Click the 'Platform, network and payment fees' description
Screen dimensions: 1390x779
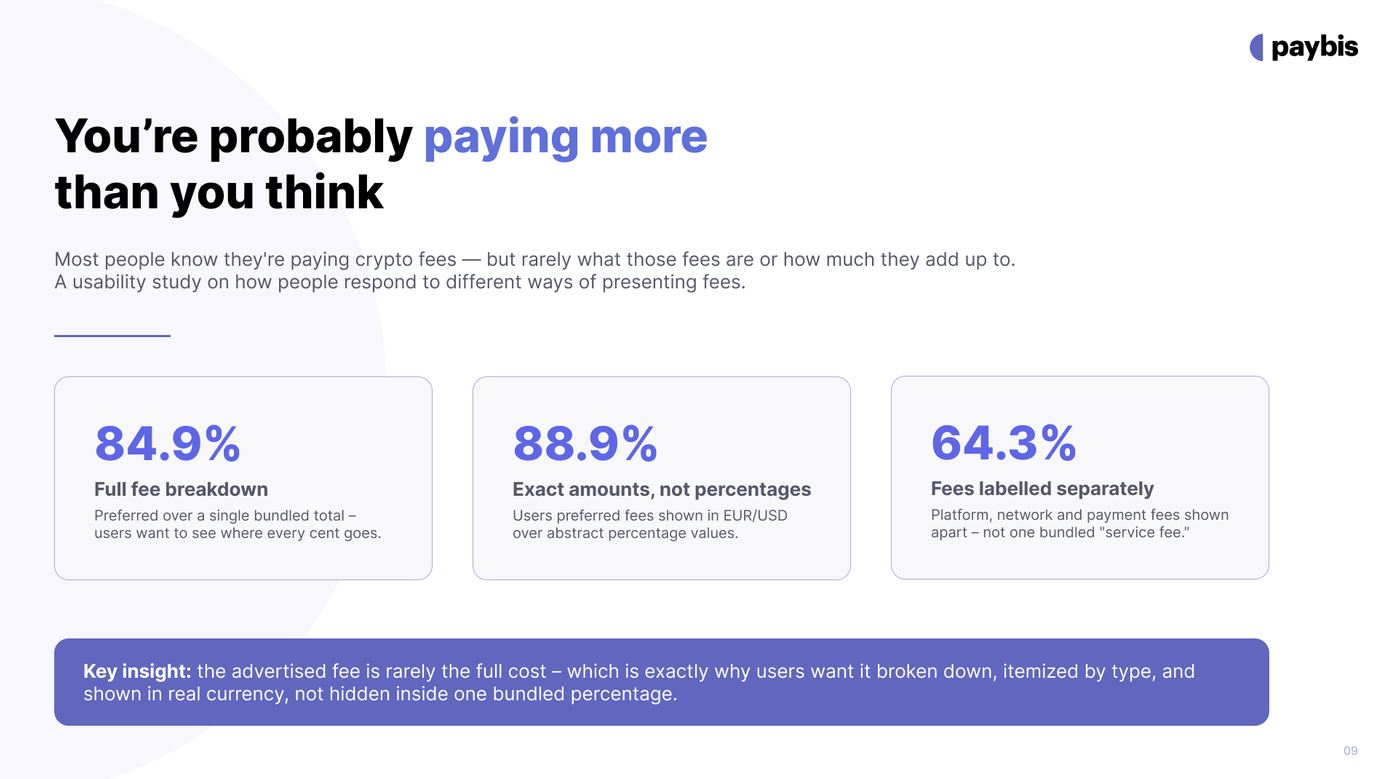(1080, 523)
